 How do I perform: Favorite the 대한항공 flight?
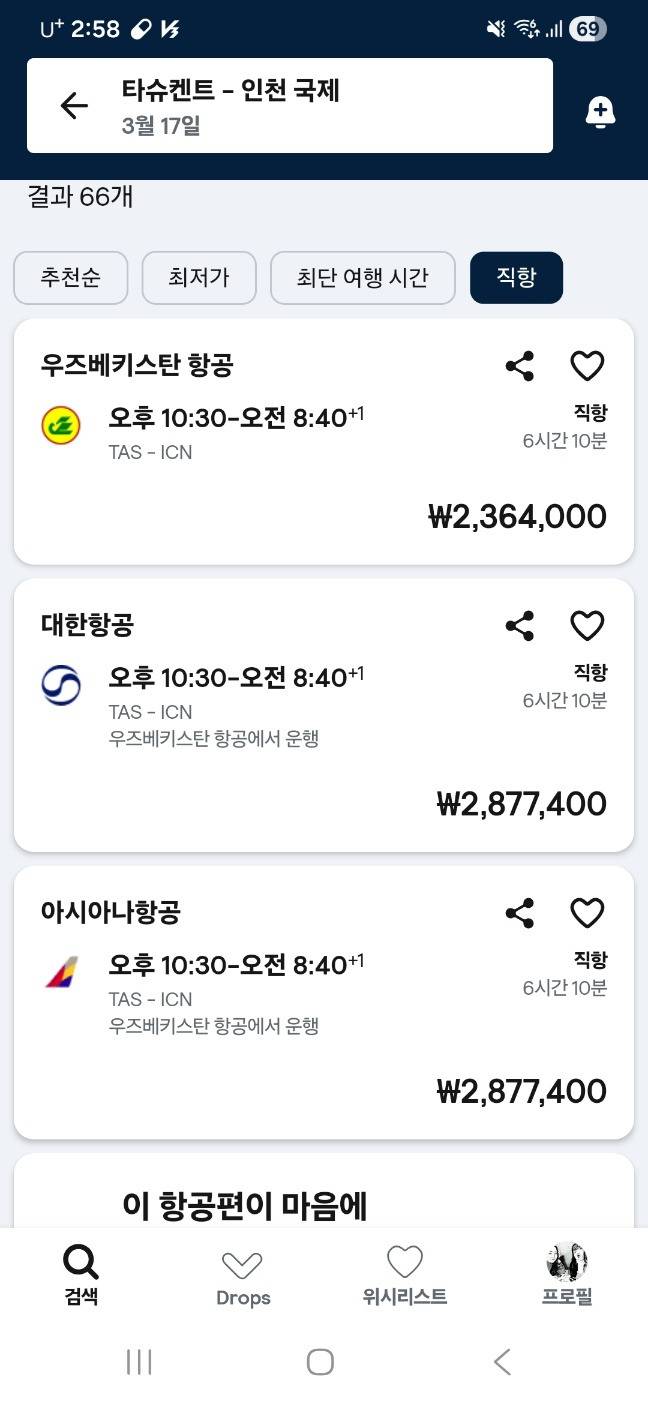(587, 627)
